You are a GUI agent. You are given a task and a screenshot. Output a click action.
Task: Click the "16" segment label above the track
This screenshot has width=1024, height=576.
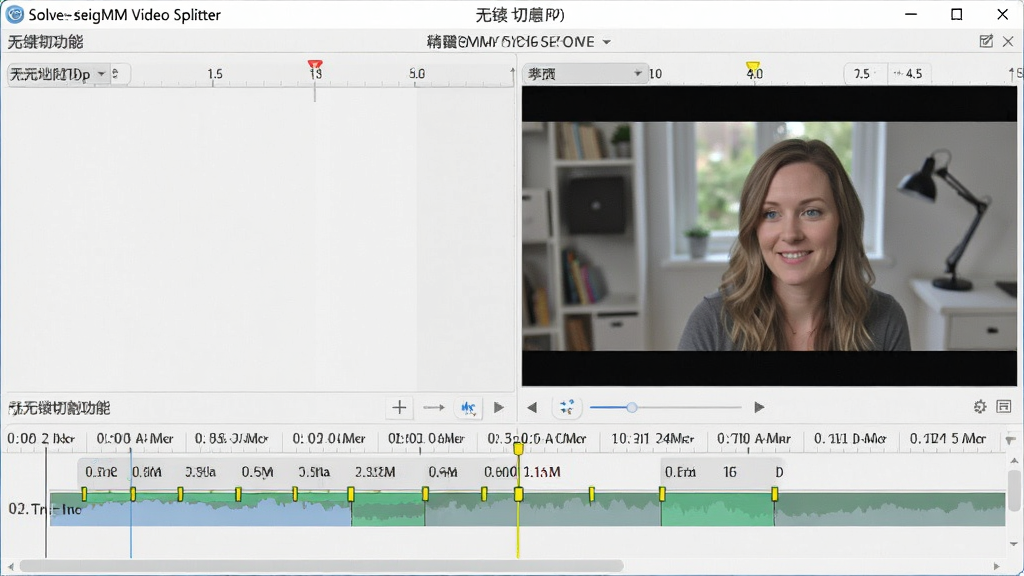pyautogui.click(x=729, y=472)
